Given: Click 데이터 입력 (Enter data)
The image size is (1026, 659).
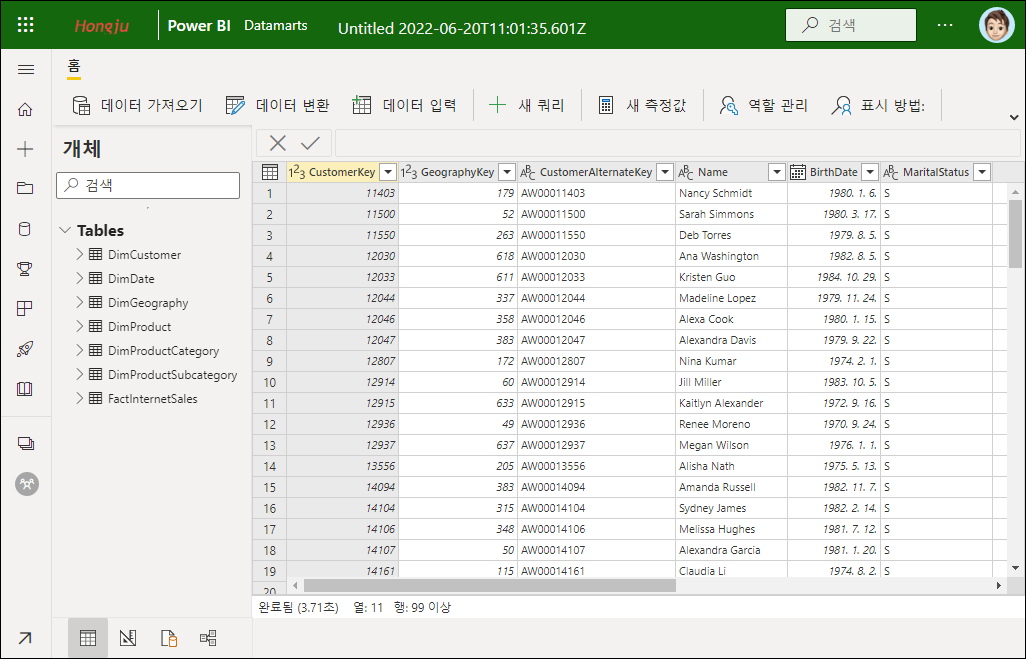Looking at the screenshot, I should point(404,105).
